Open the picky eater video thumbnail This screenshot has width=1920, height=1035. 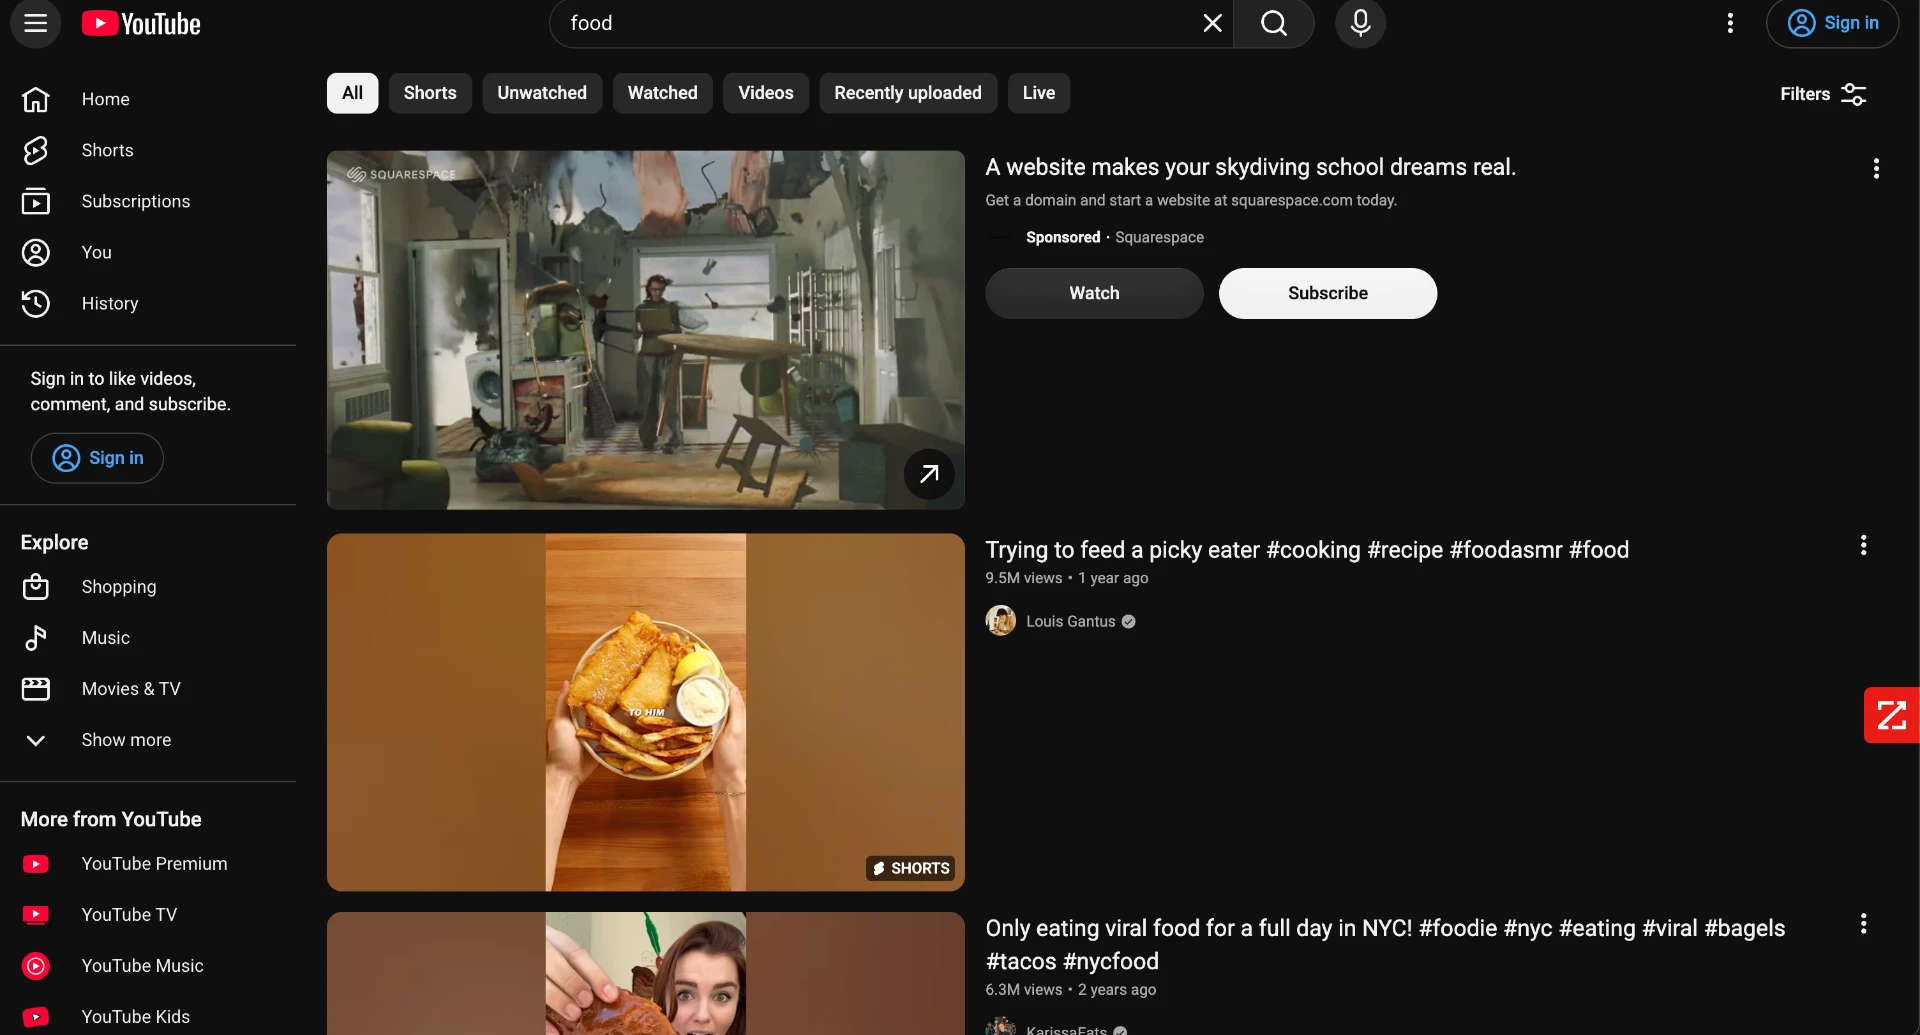(645, 712)
